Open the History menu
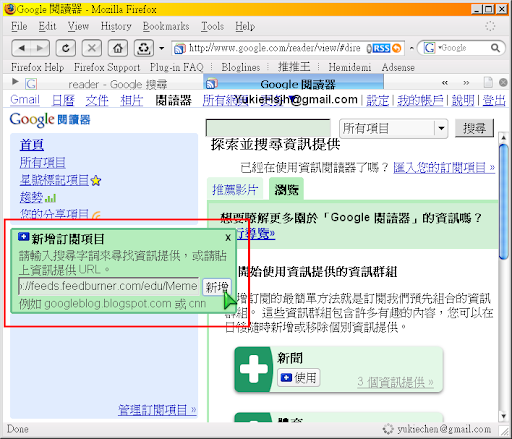Viewport: 512px width, 439px height. (x=116, y=26)
